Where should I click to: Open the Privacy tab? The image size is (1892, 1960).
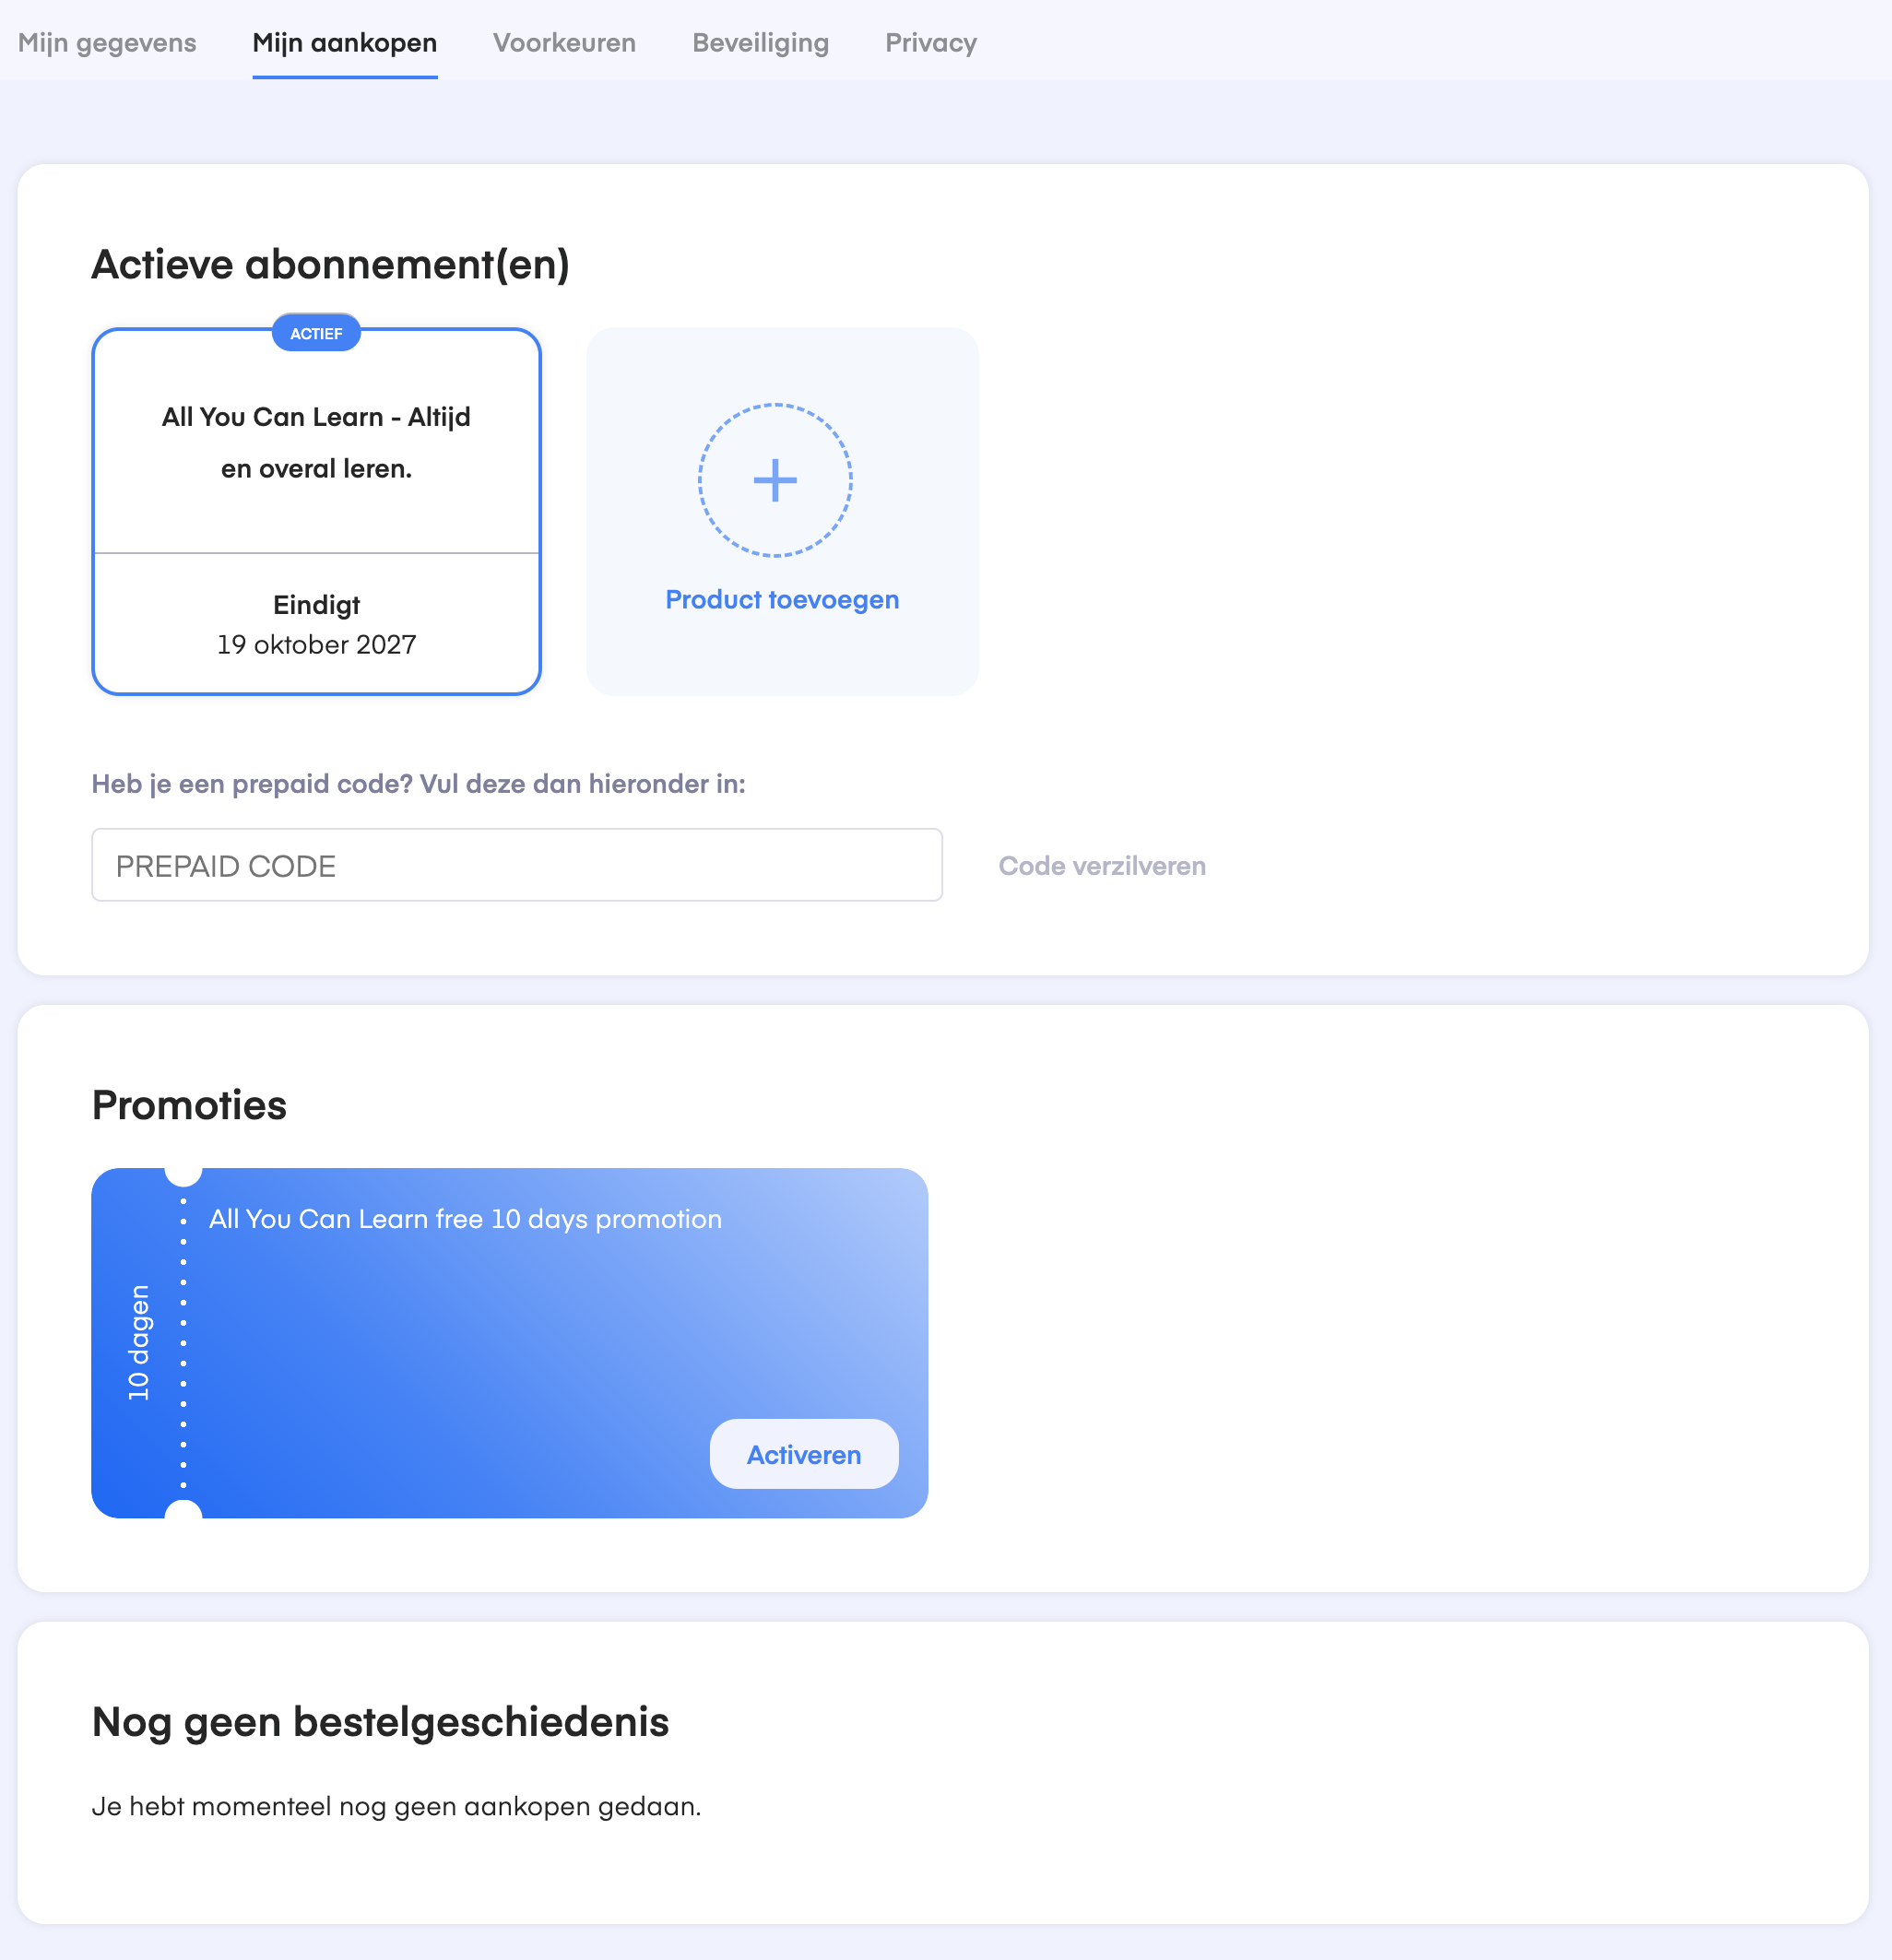tap(931, 43)
